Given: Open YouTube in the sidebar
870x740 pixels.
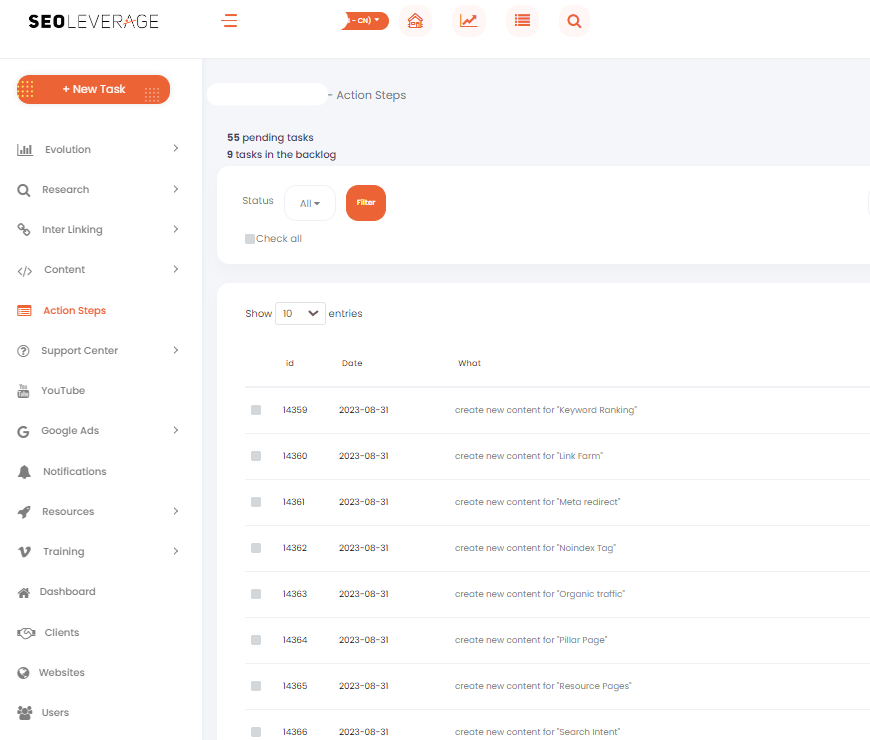Looking at the screenshot, I should click(63, 391).
